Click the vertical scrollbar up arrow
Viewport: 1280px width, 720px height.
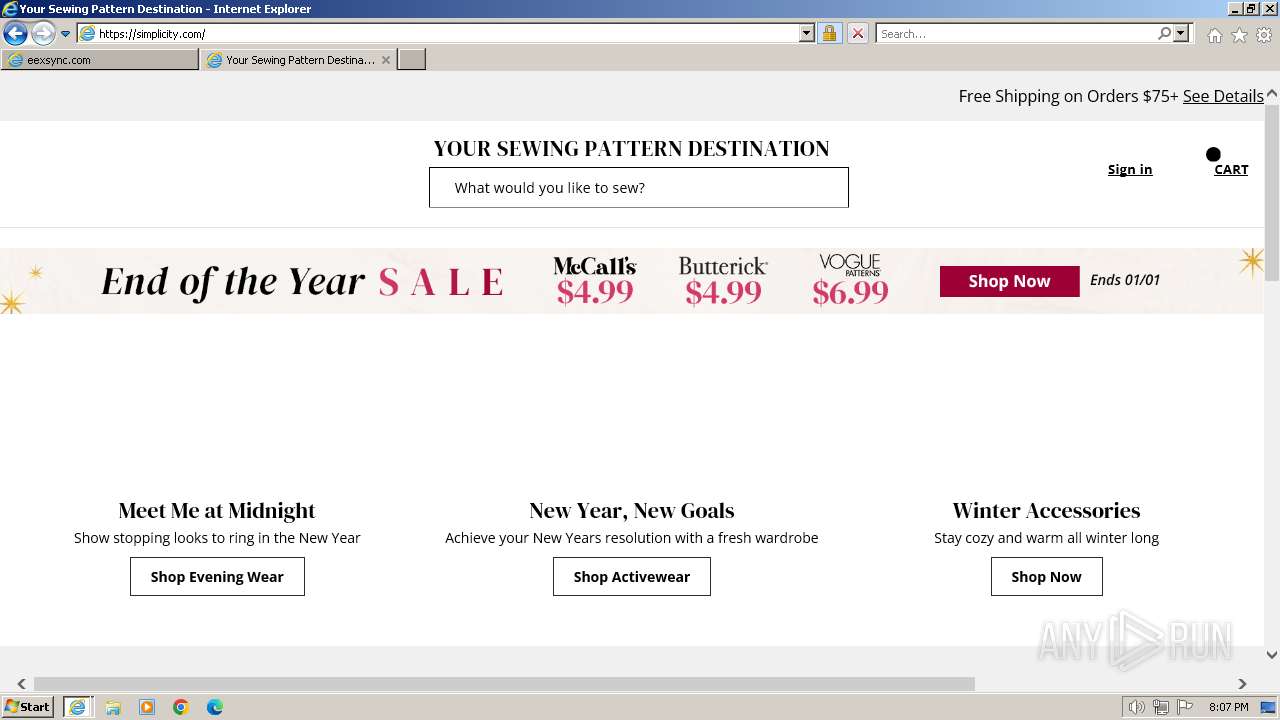coord(1272,94)
